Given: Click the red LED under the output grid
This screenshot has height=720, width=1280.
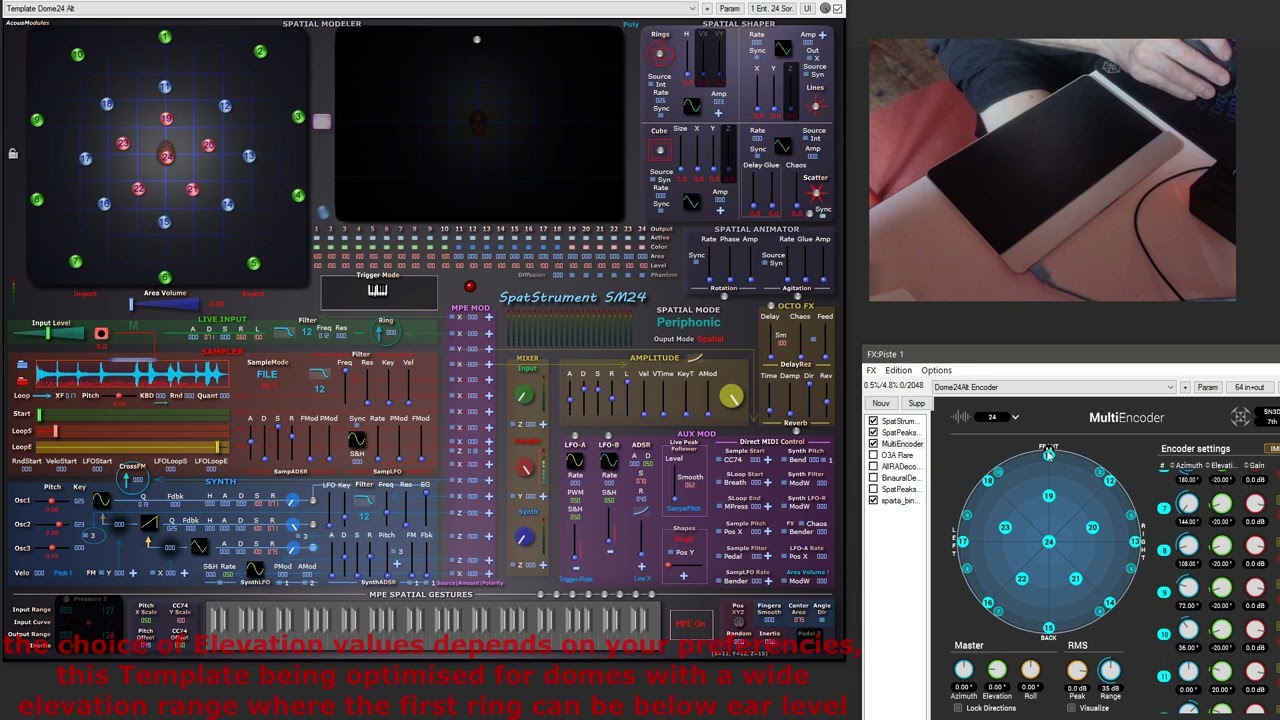Looking at the screenshot, I should pos(469,287).
